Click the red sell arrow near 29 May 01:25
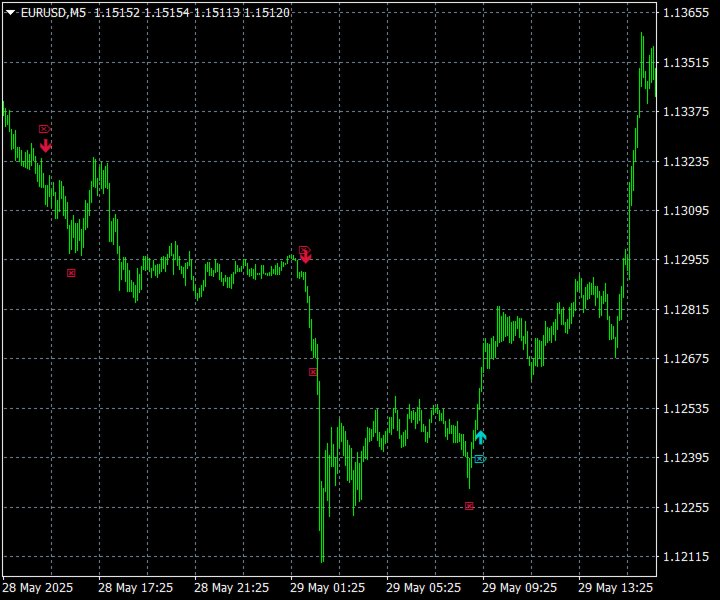This screenshot has height=600, width=720. [x=306, y=257]
